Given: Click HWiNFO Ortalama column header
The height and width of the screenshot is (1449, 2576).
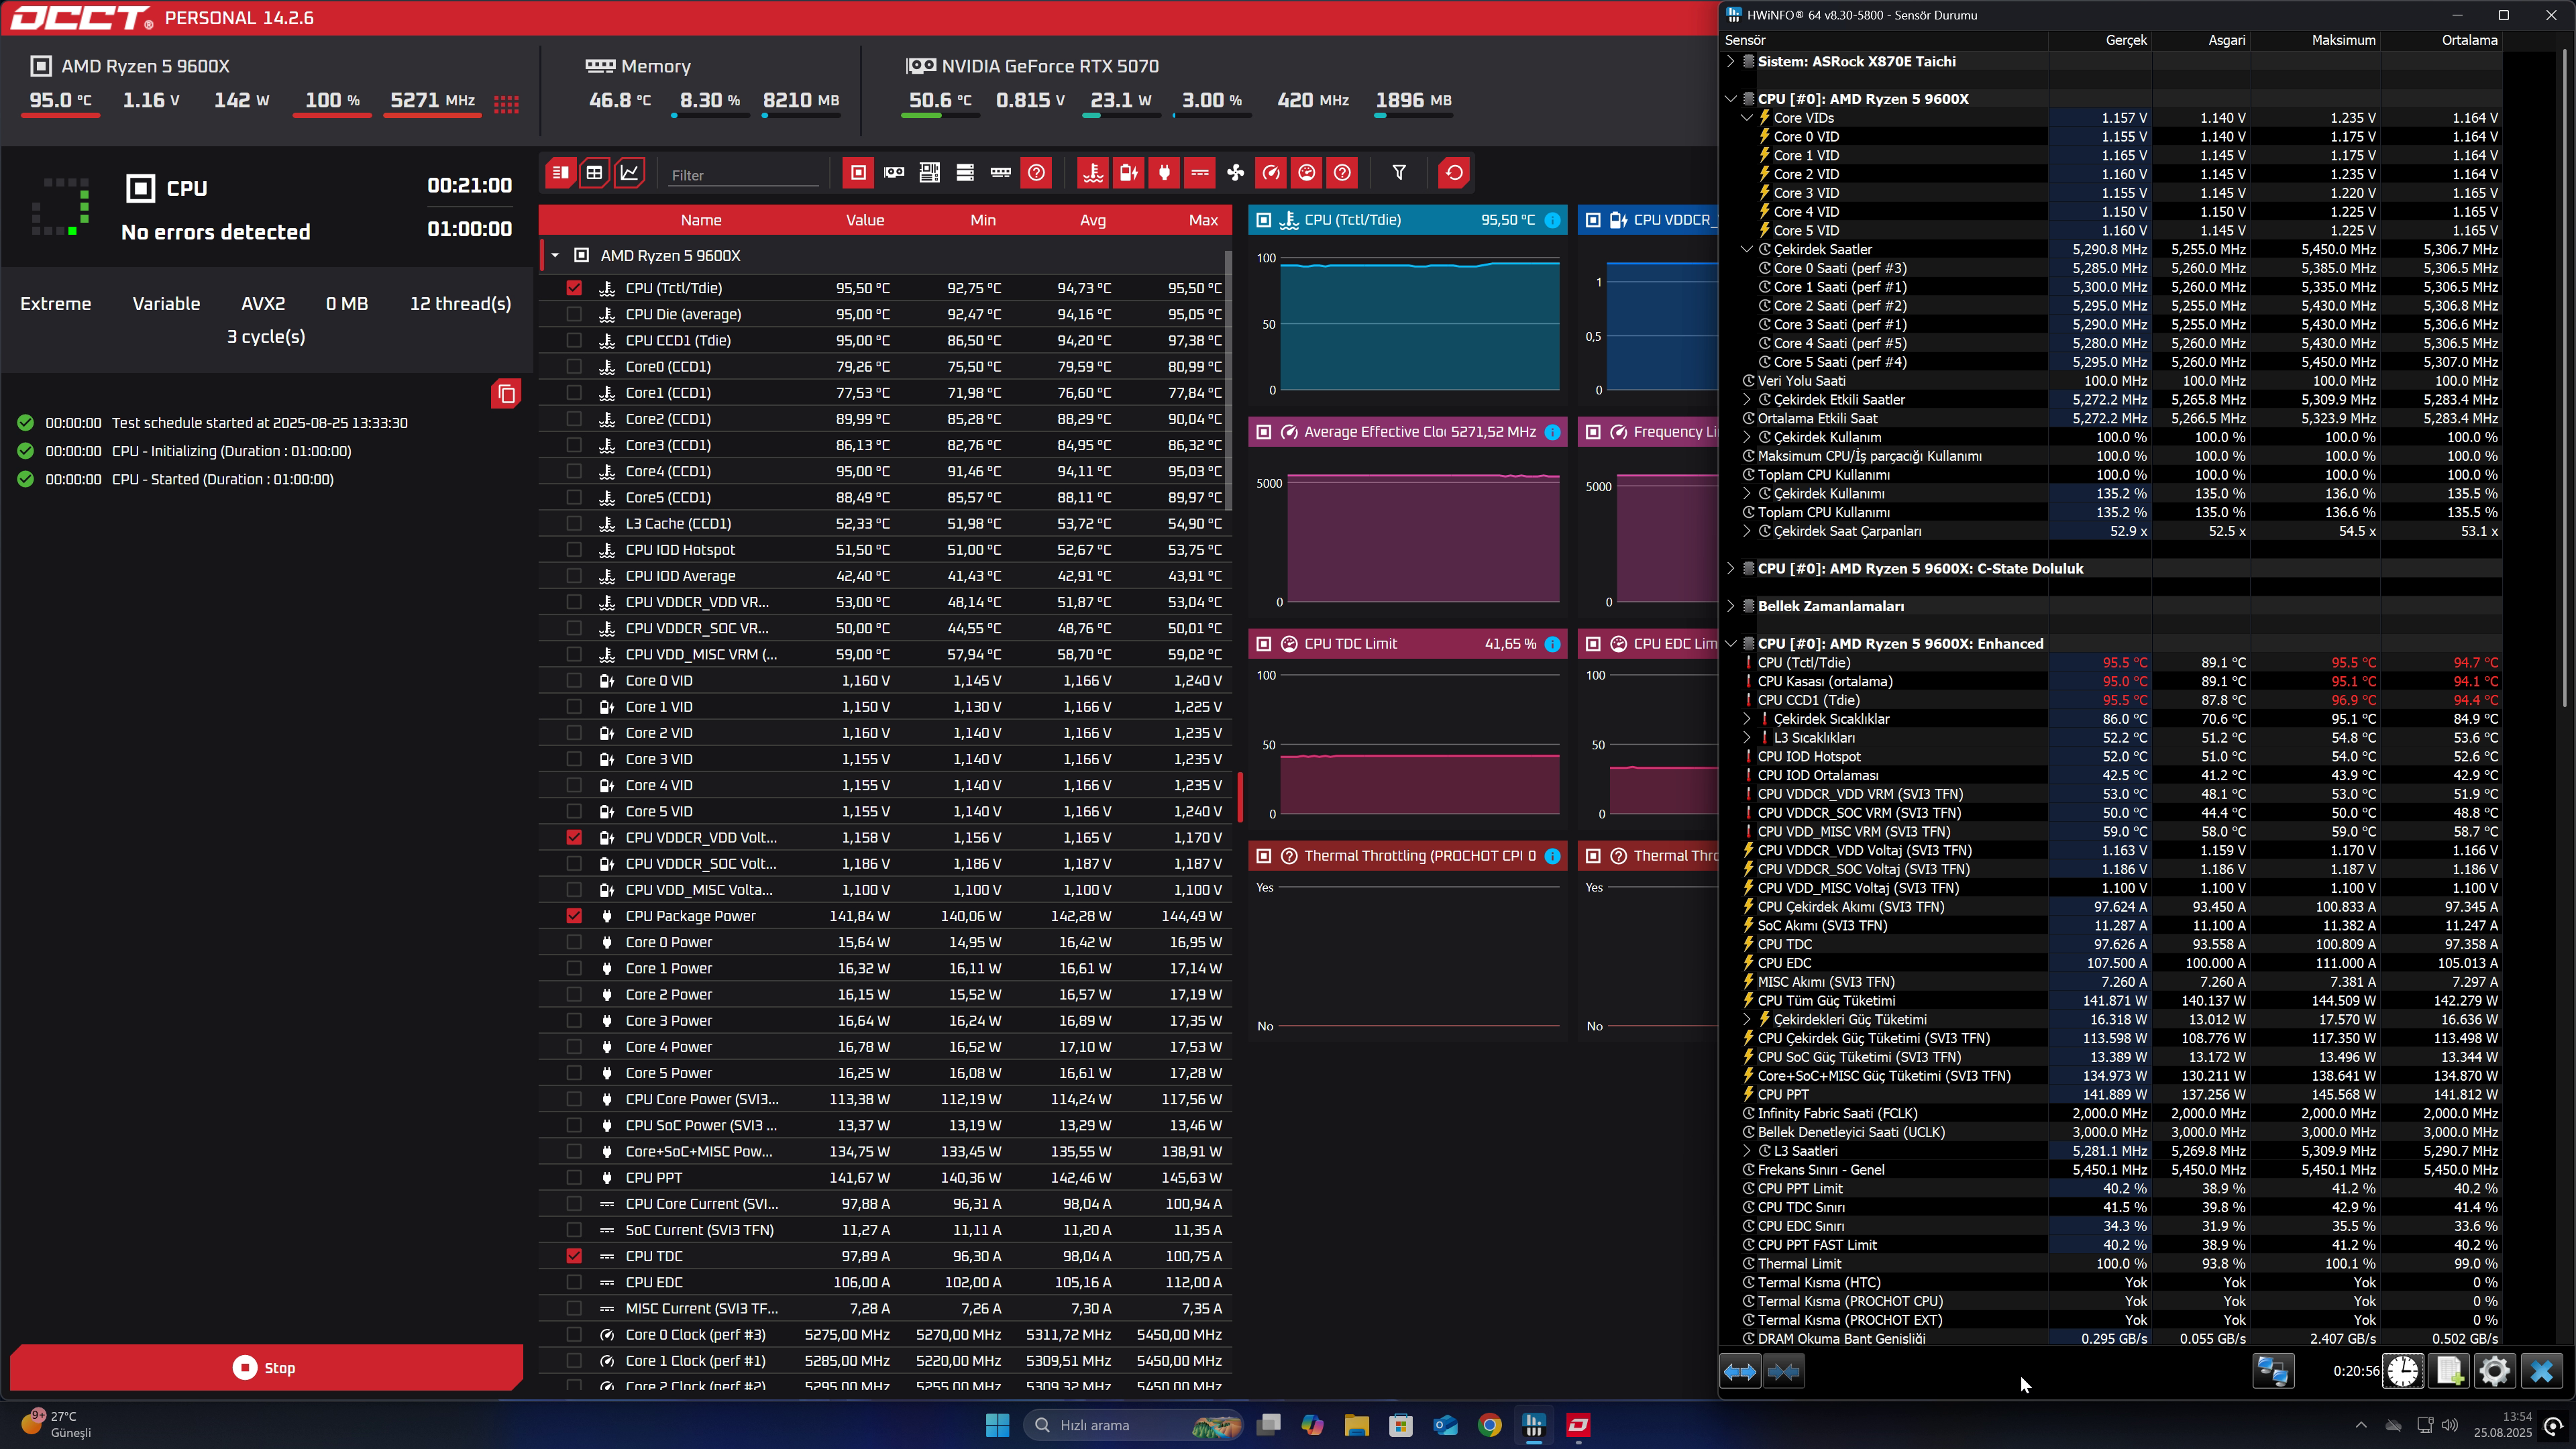Looking at the screenshot, I should 2469,40.
